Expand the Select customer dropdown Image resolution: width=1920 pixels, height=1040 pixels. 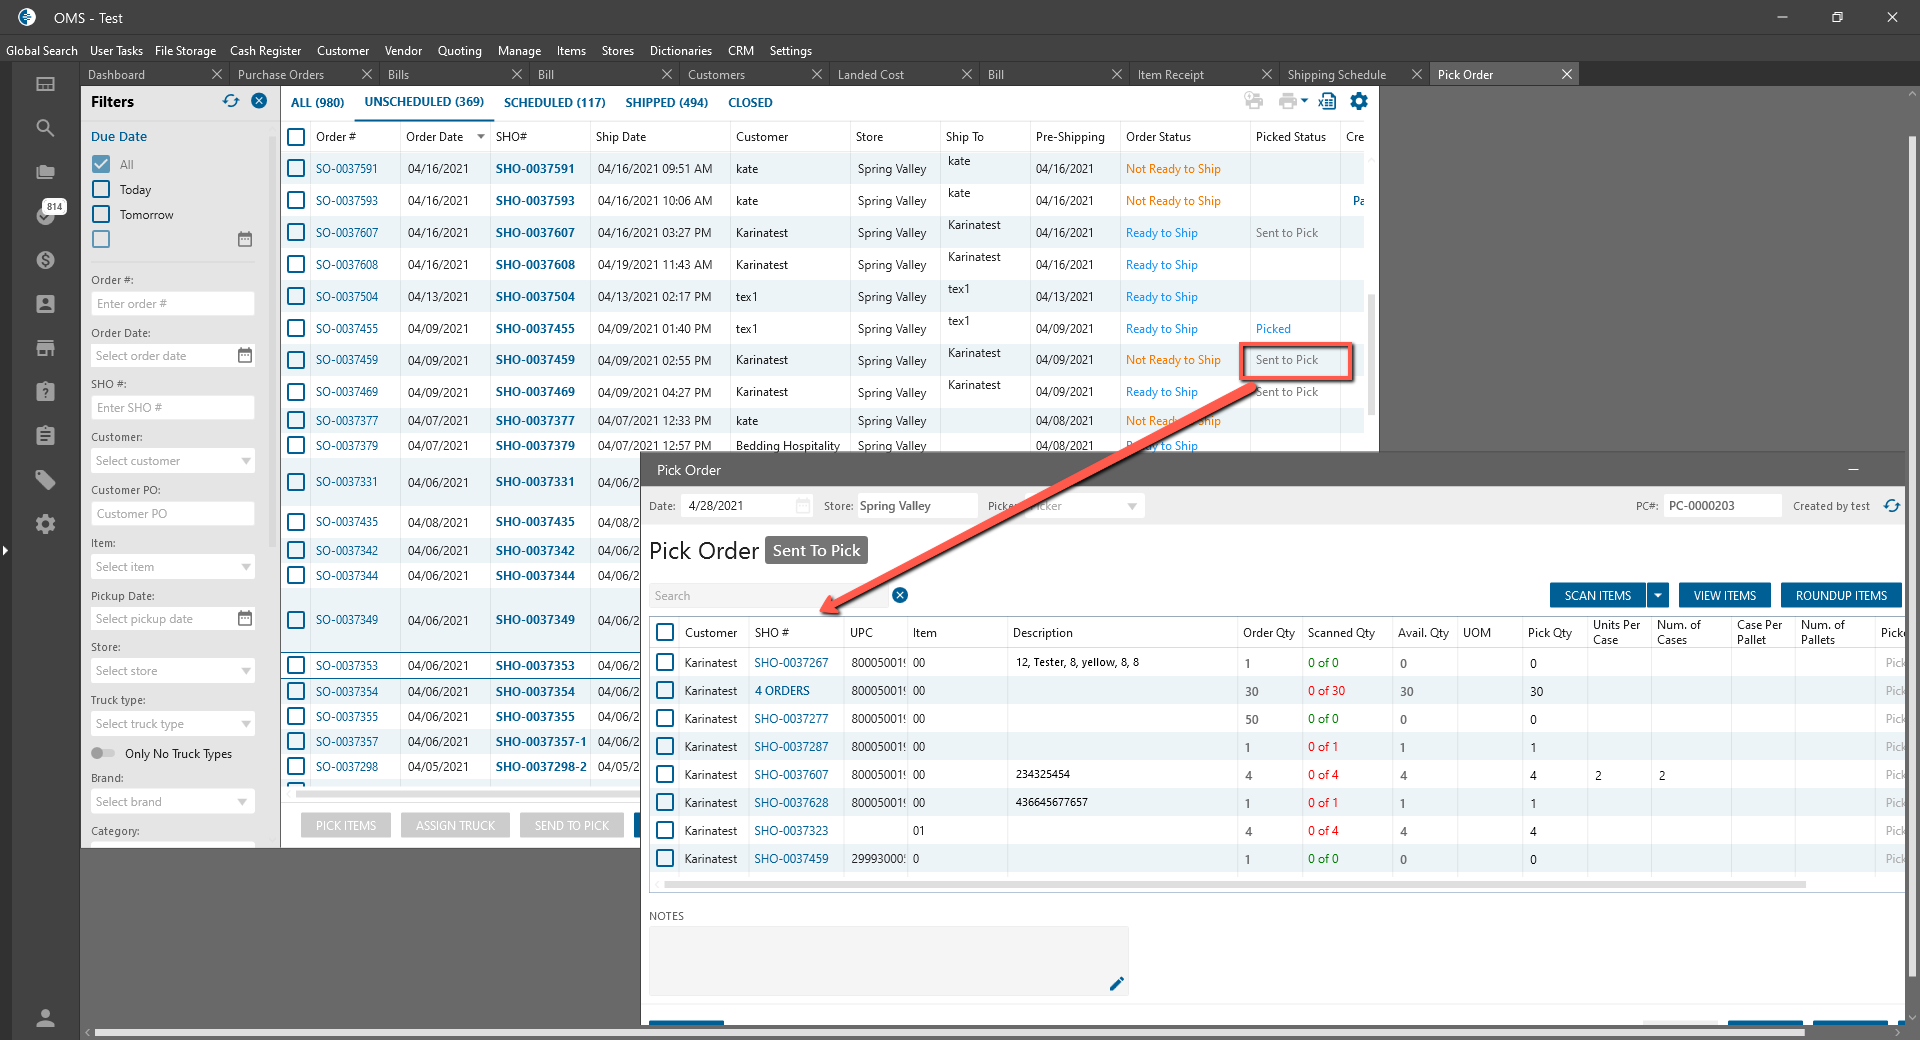pos(246,461)
